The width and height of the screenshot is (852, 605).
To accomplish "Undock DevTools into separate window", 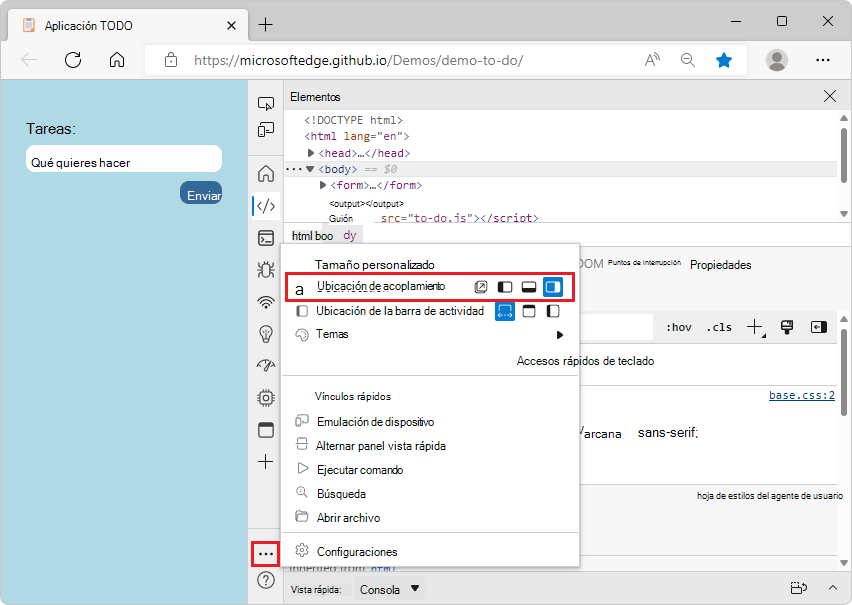I will point(481,287).
